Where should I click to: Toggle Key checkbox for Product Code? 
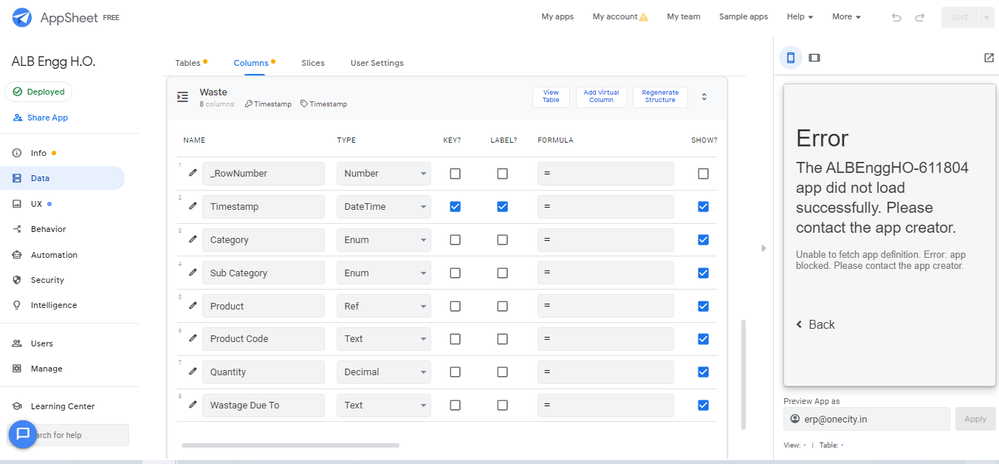(x=455, y=339)
